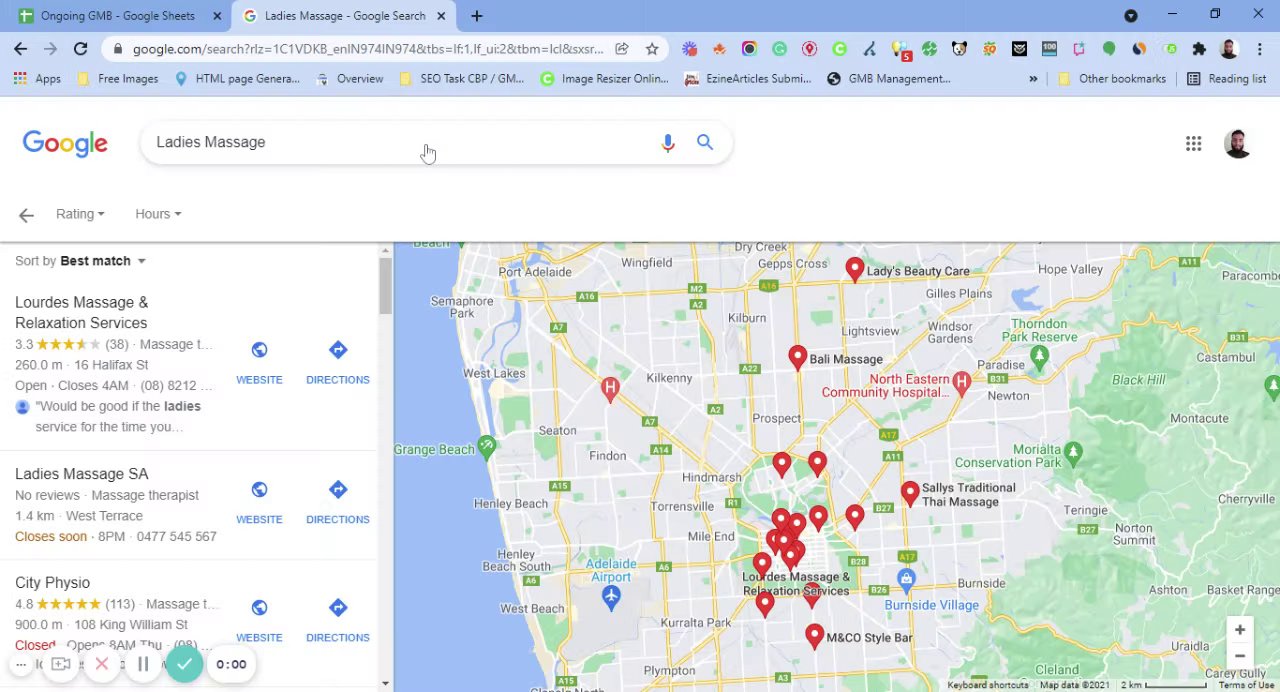Open Chrome tab search dropdown arrow
Viewport: 1280px width, 692px height.
1130,16
